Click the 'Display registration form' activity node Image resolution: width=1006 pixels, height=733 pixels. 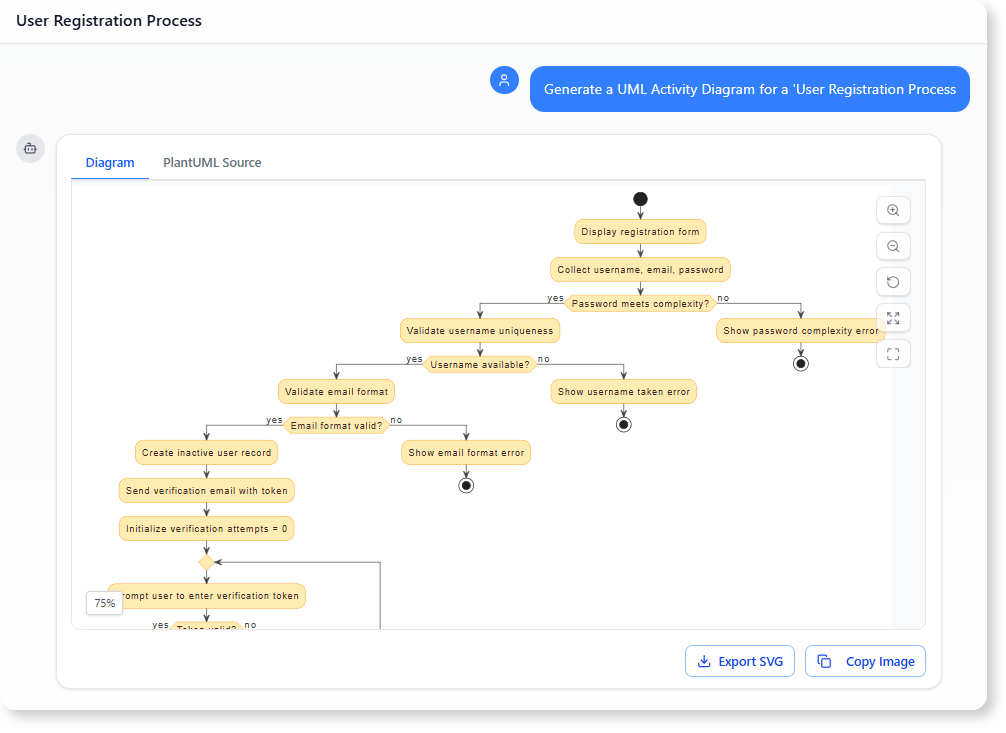(640, 231)
